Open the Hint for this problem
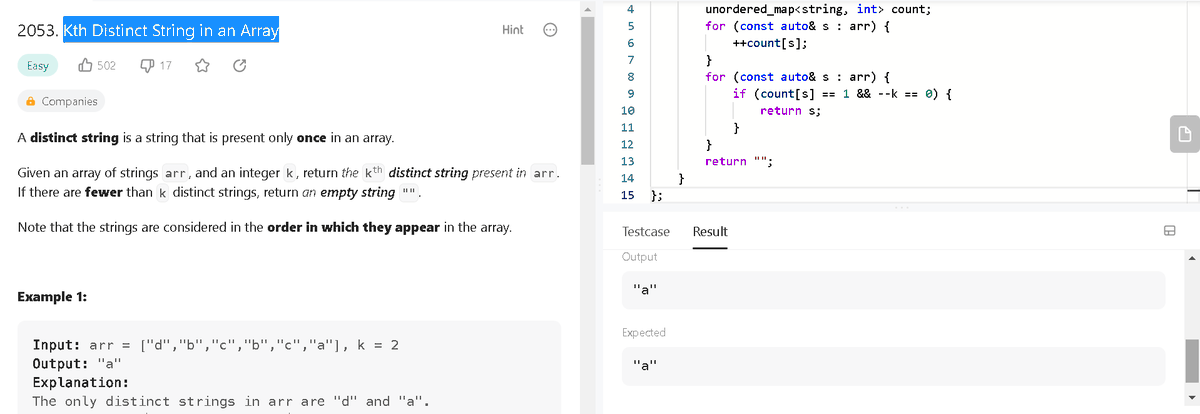The width and height of the screenshot is (1200, 414). [x=512, y=30]
